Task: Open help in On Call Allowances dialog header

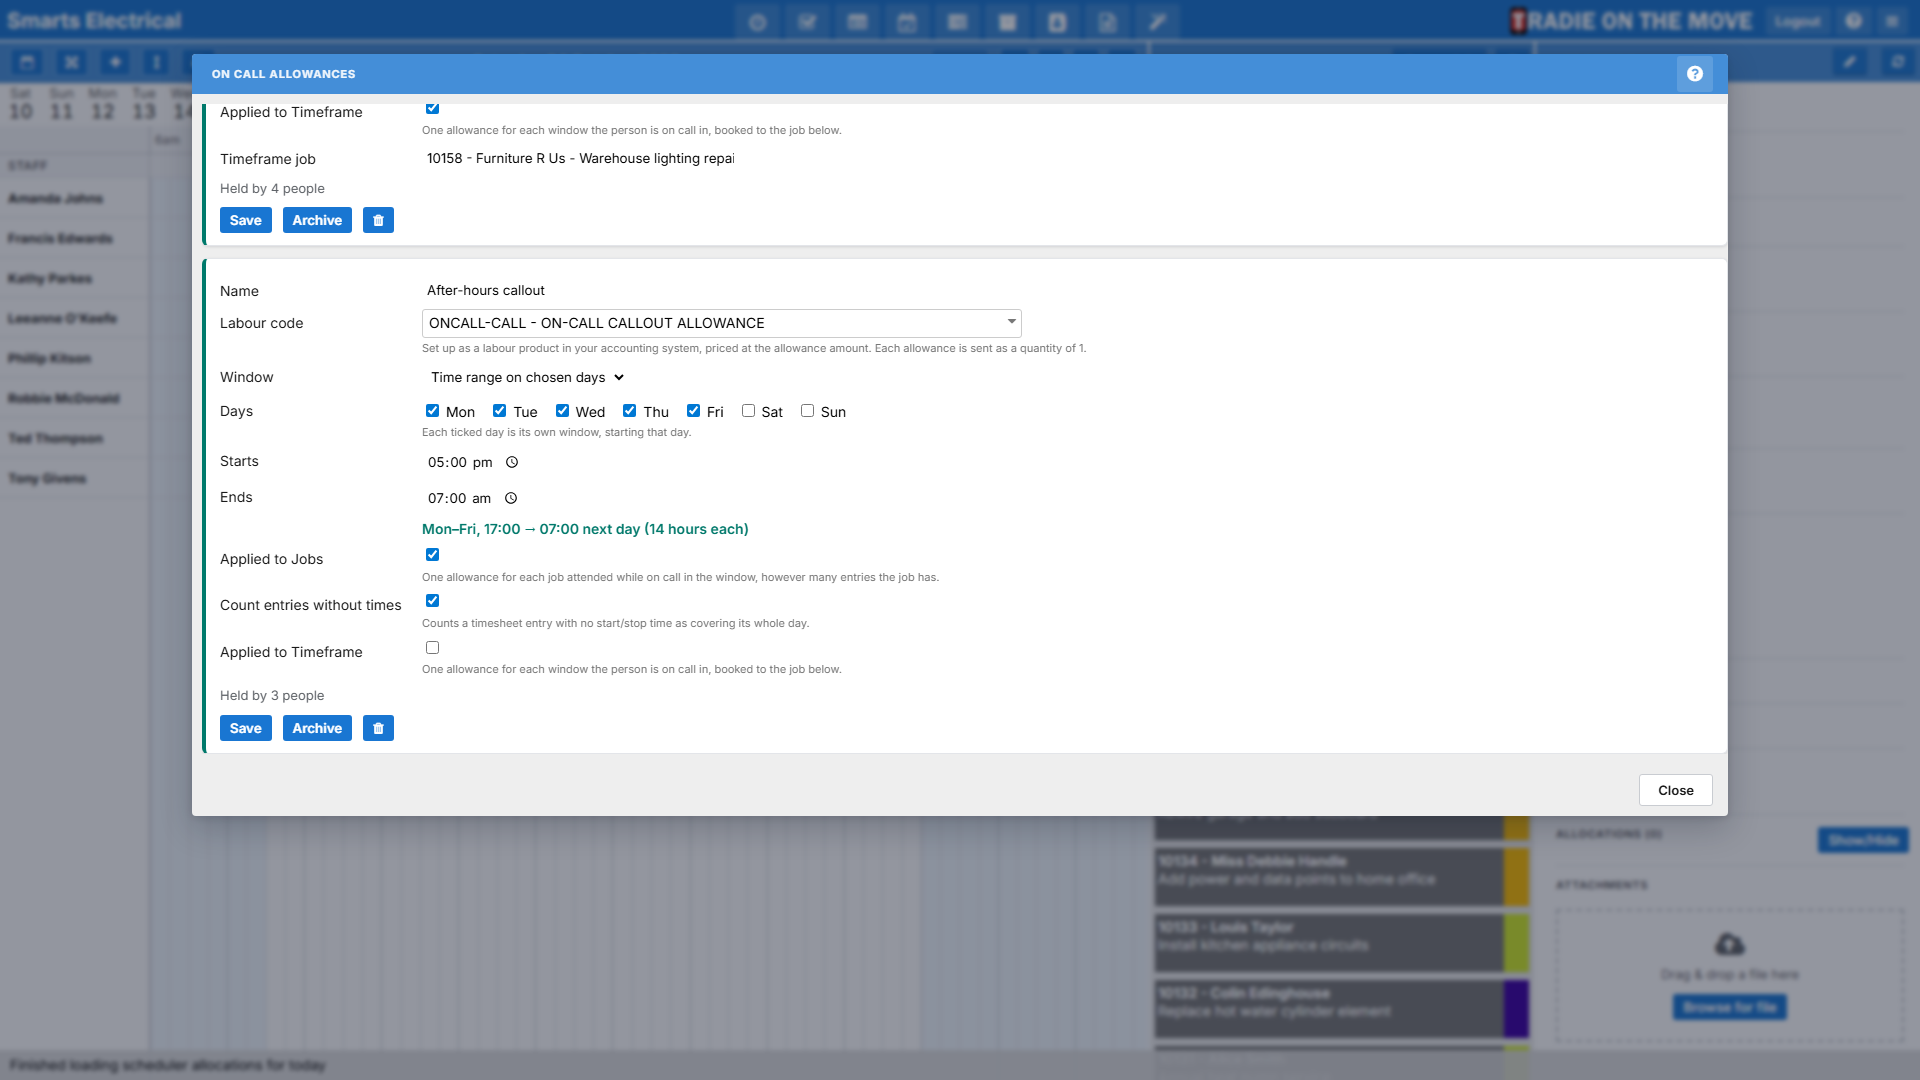Action: coord(1694,74)
